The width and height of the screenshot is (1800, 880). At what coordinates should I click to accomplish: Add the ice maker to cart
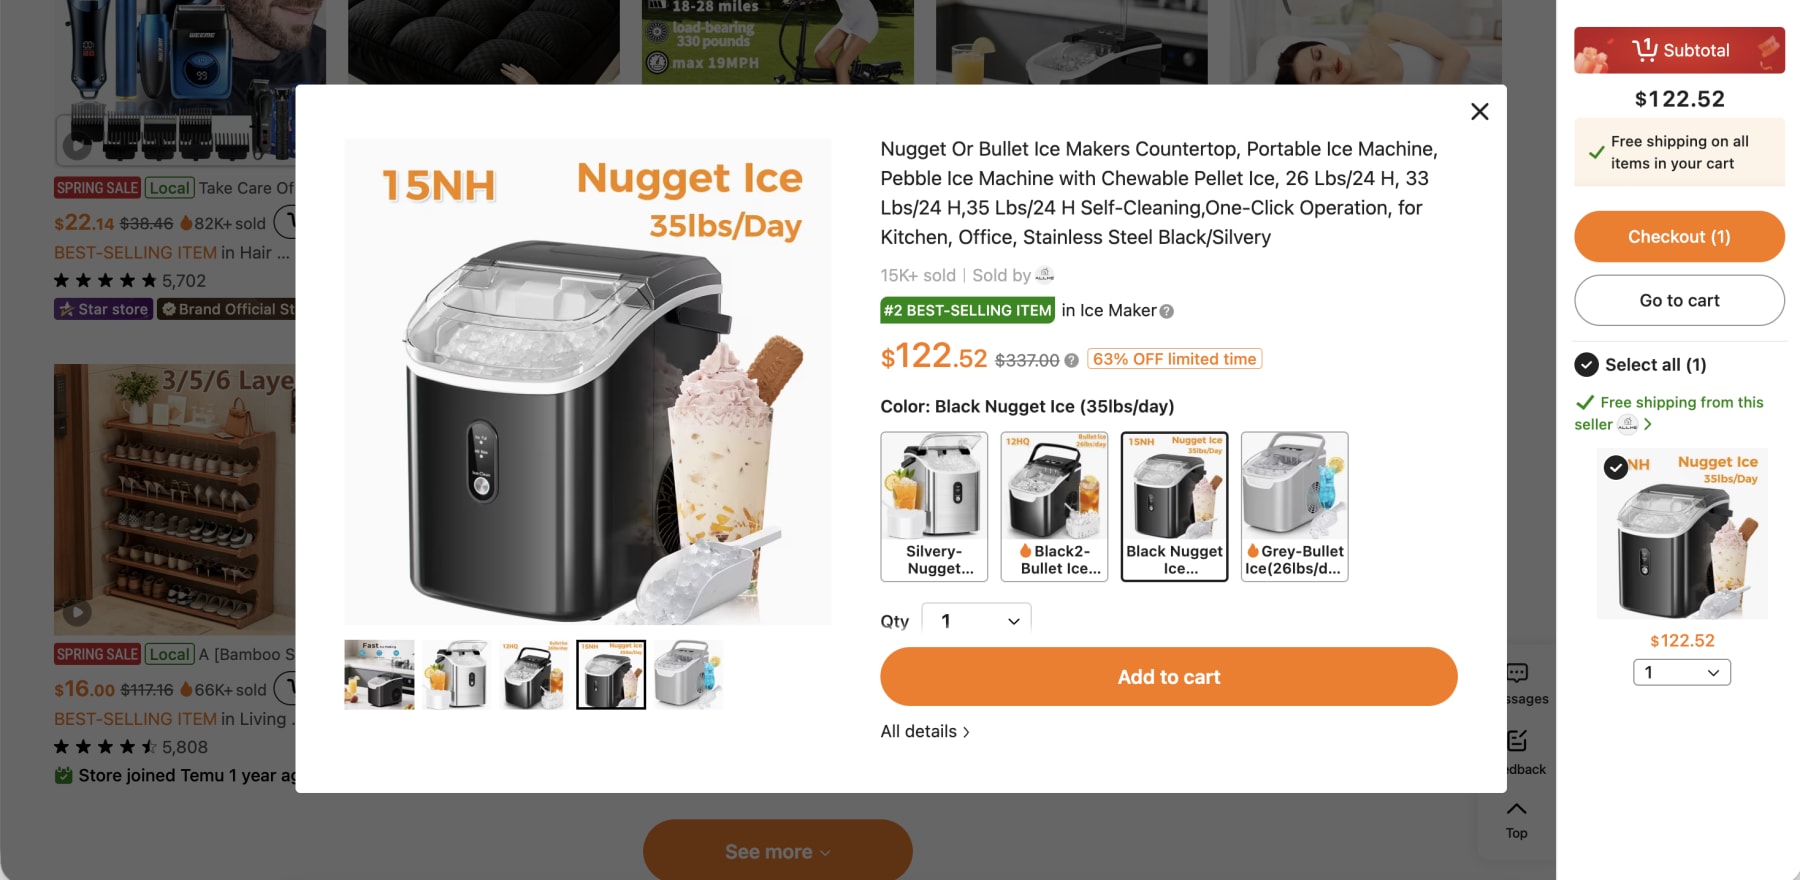coord(1169,677)
